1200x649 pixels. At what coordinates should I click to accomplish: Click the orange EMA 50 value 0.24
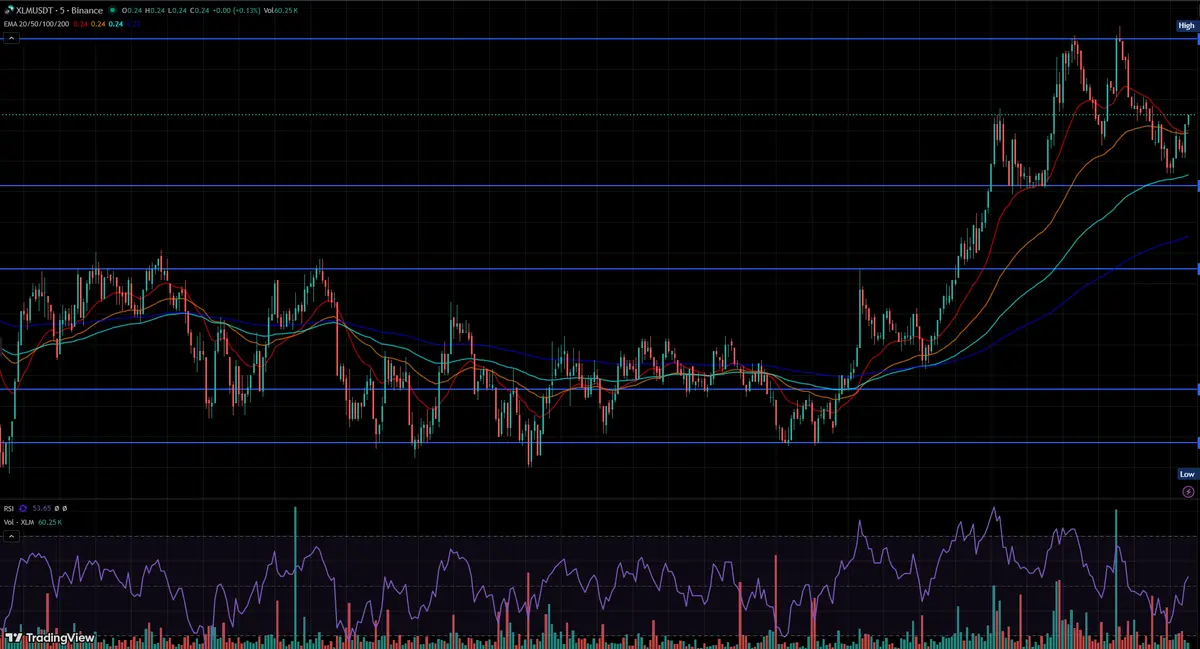click(x=98, y=24)
